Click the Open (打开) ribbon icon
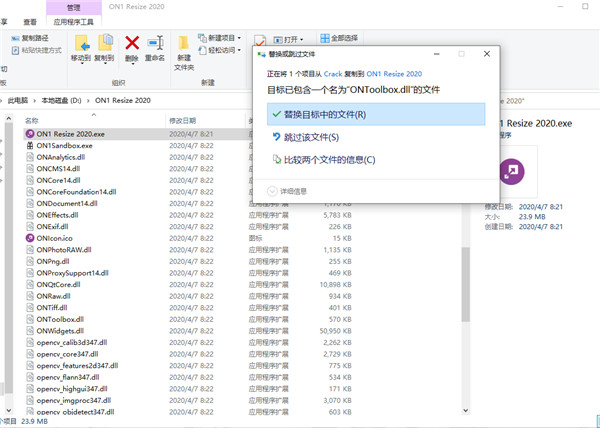The width and height of the screenshot is (600, 428). (x=278, y=39)
